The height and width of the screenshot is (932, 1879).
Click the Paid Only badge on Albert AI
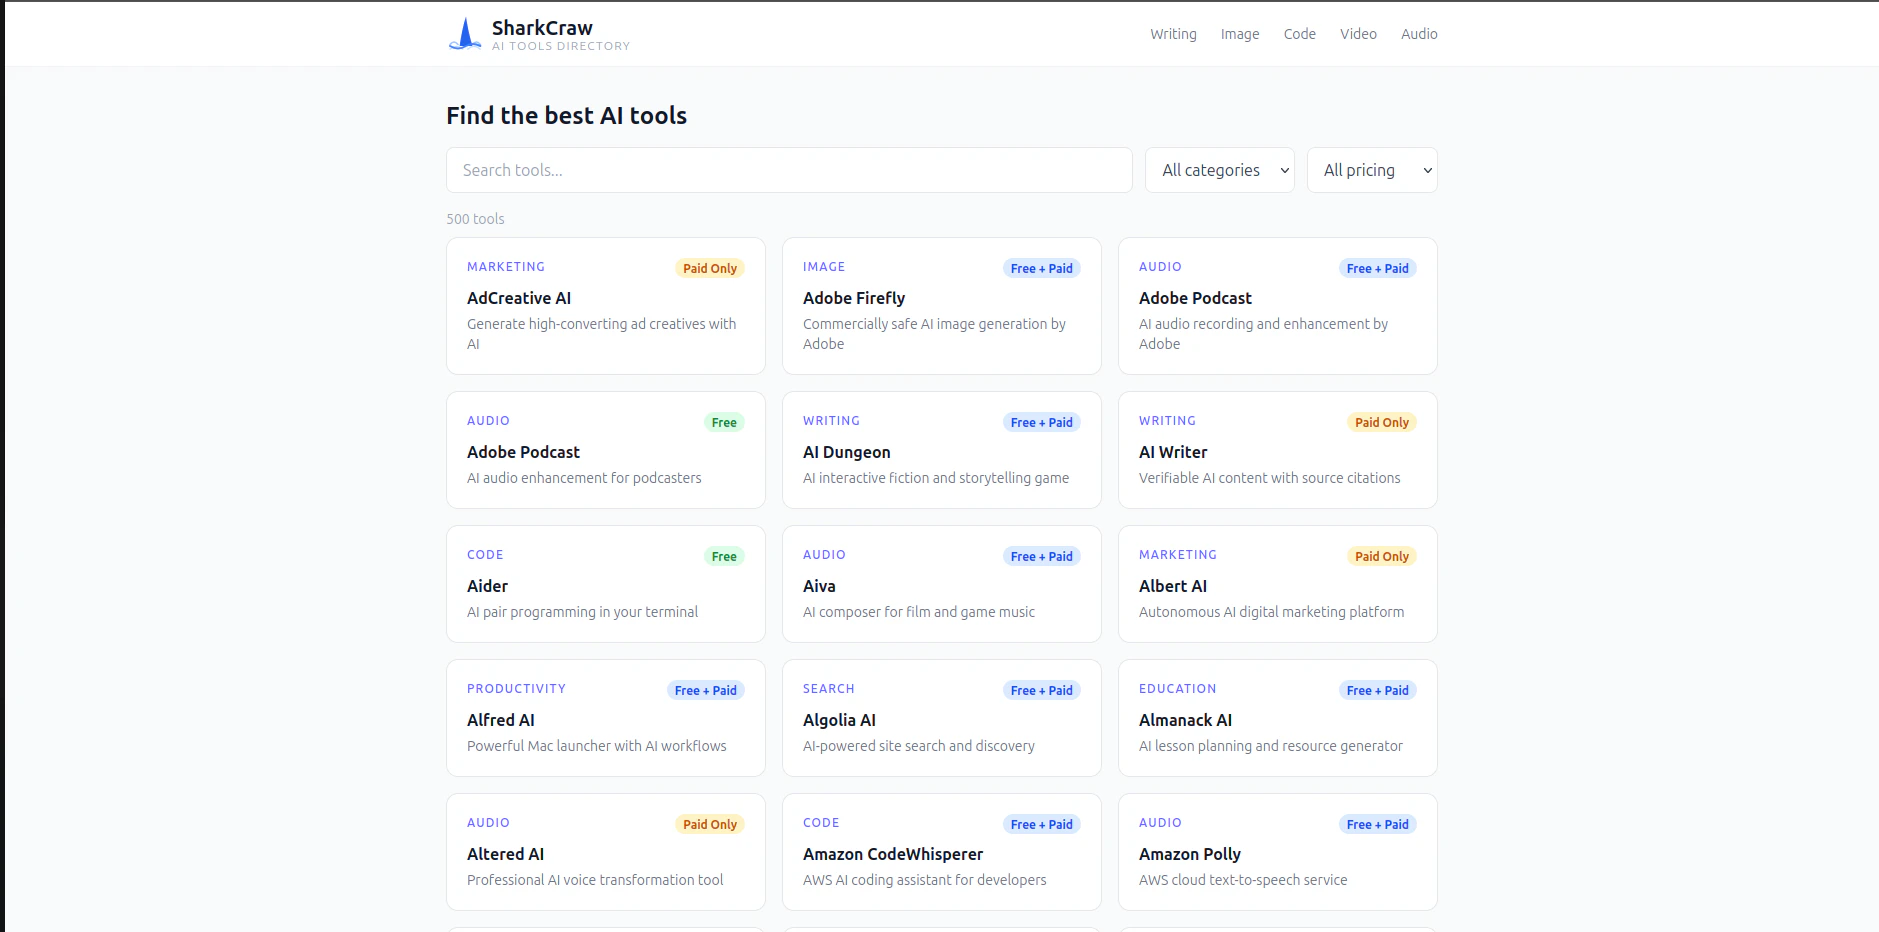click(1382, 556)
